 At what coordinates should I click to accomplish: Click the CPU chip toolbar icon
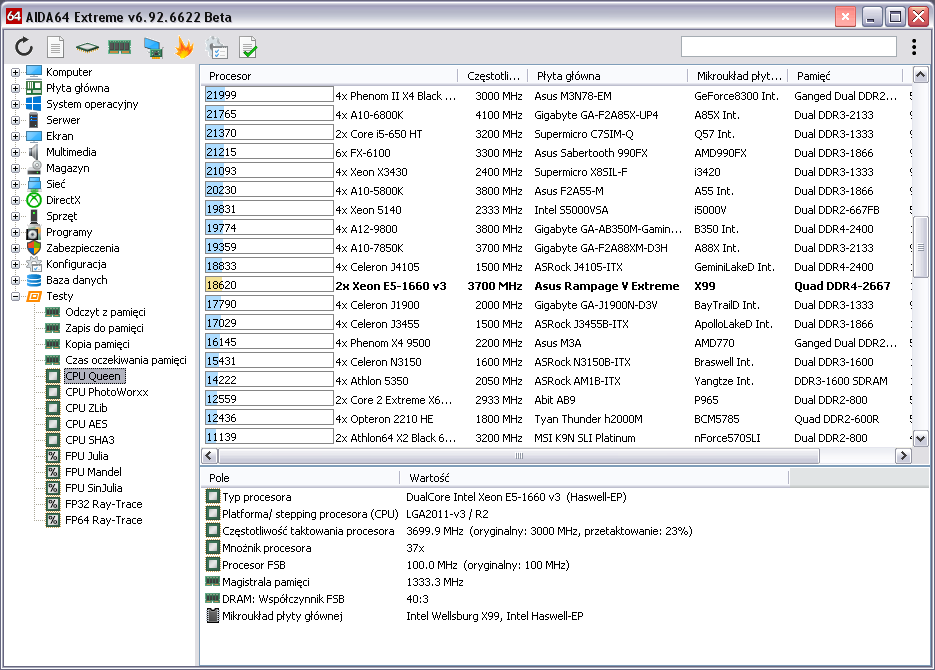(88, 47)
